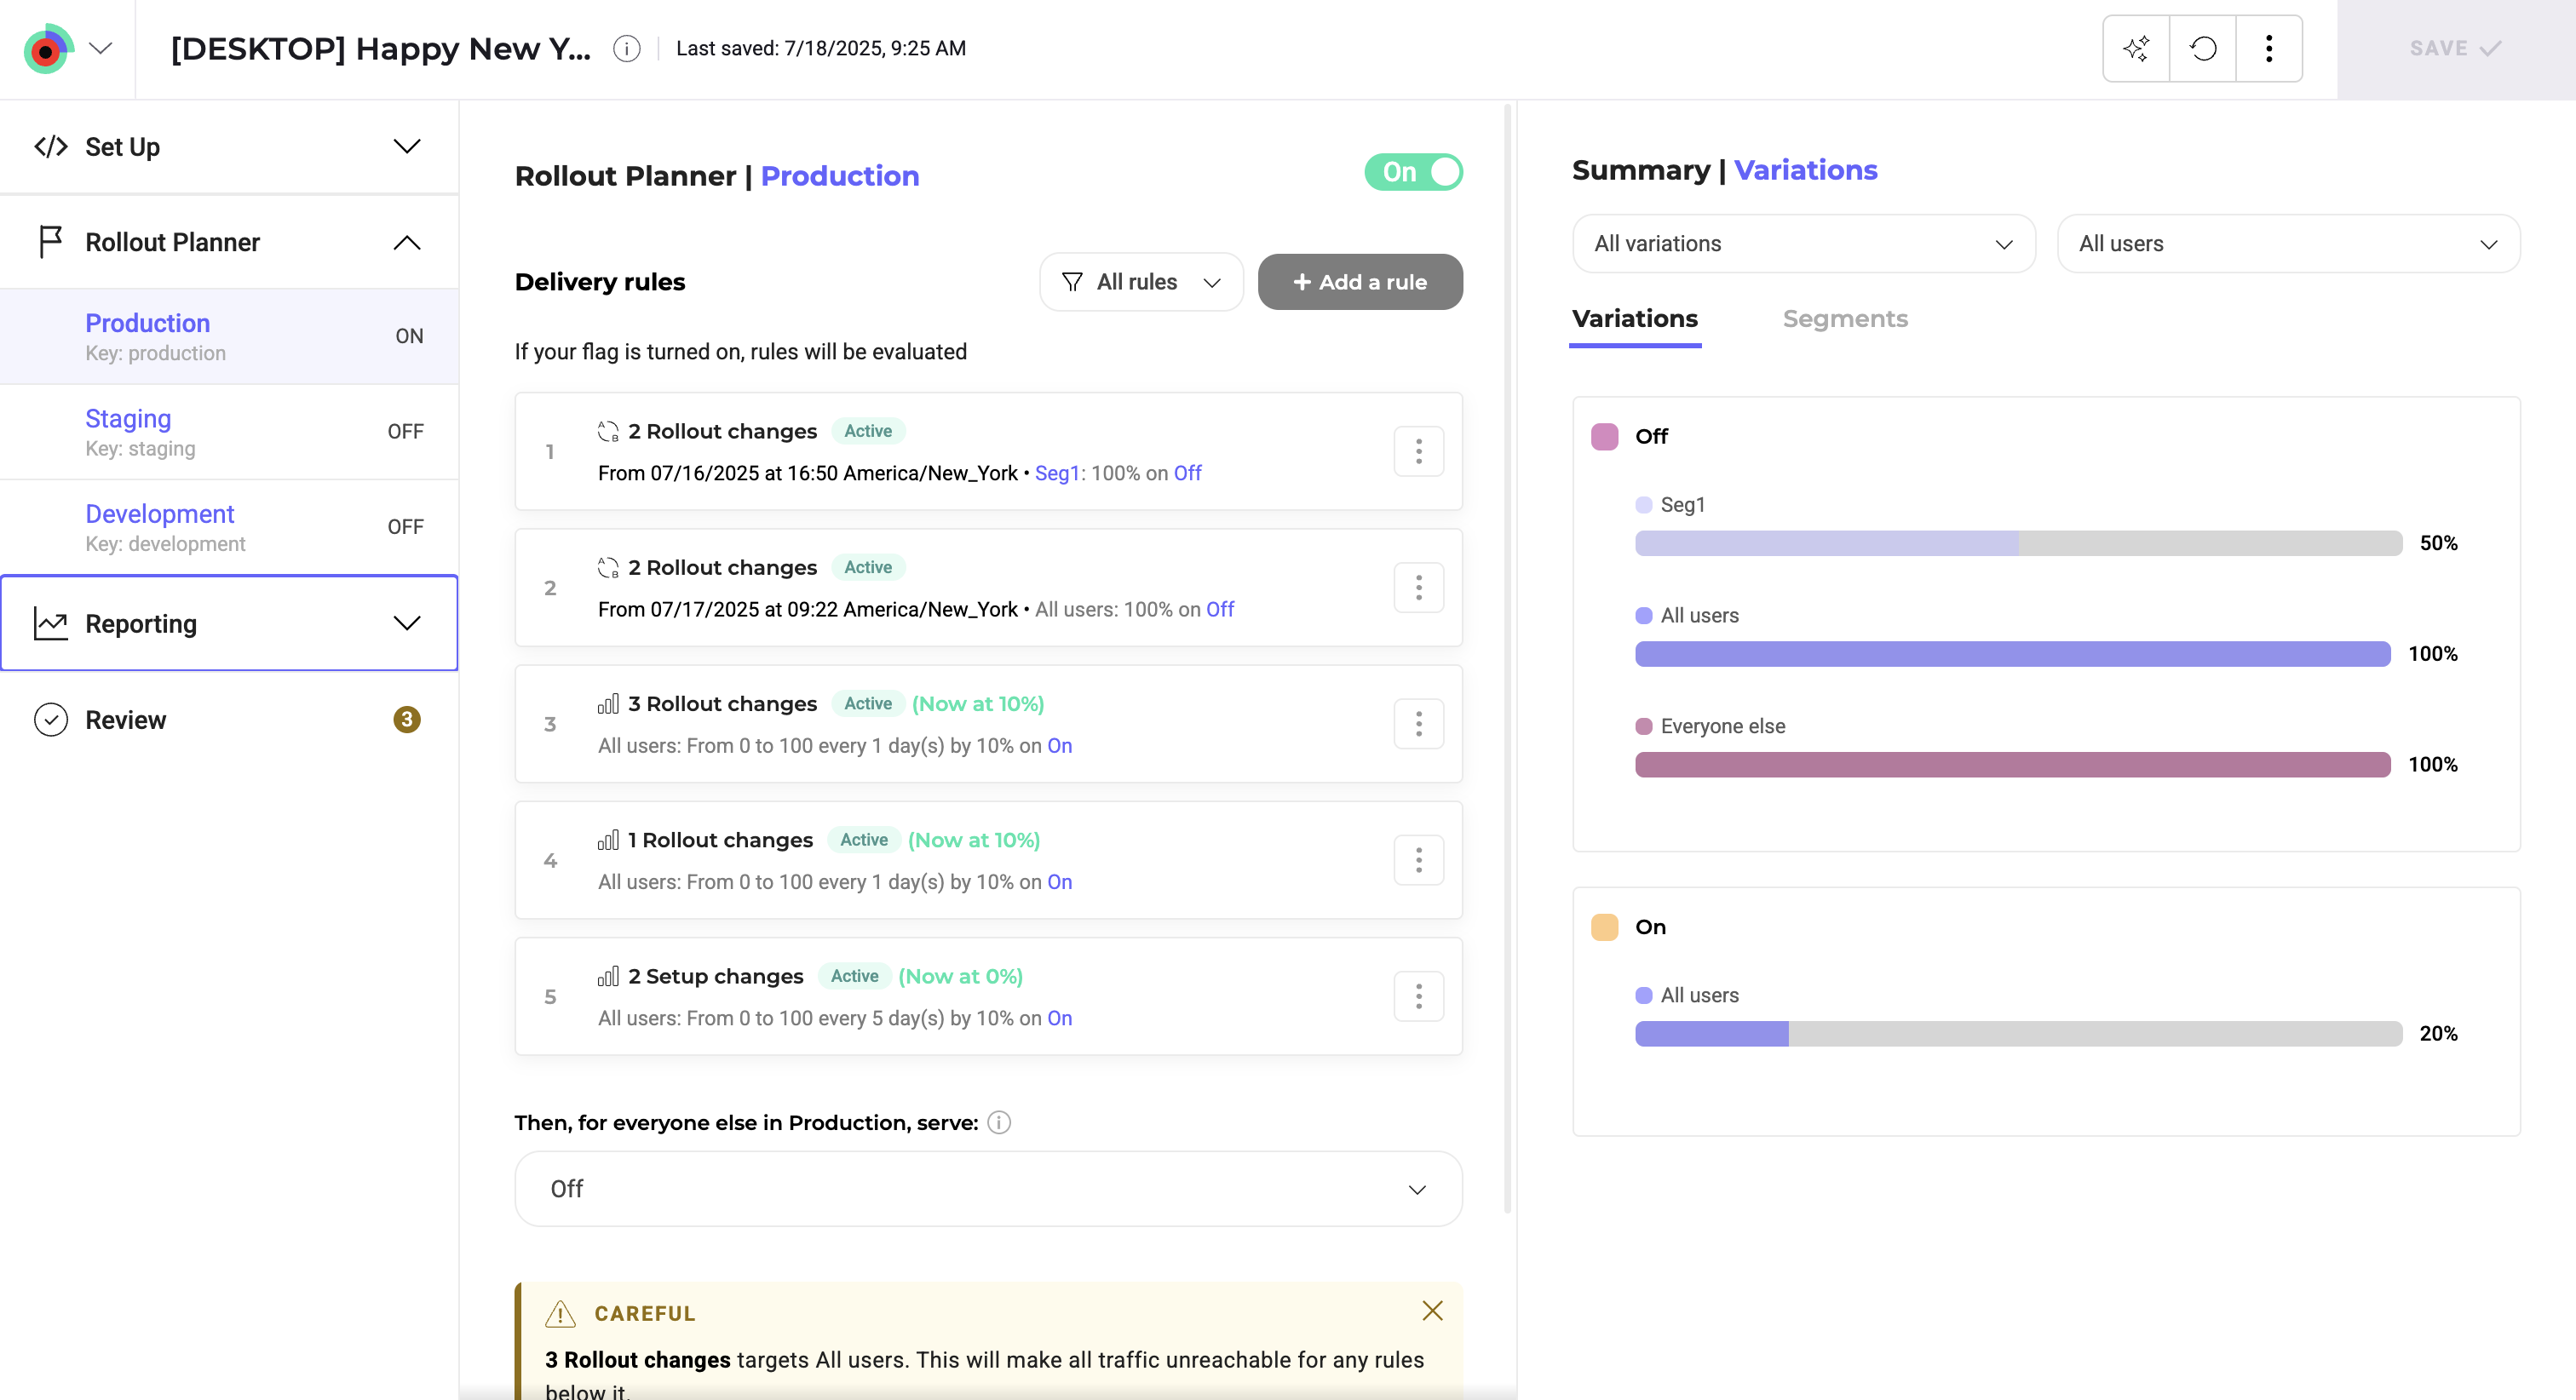
Task: Expand the Reporting sidebar section
Action: pyautogui.click(x=229, y=623)
